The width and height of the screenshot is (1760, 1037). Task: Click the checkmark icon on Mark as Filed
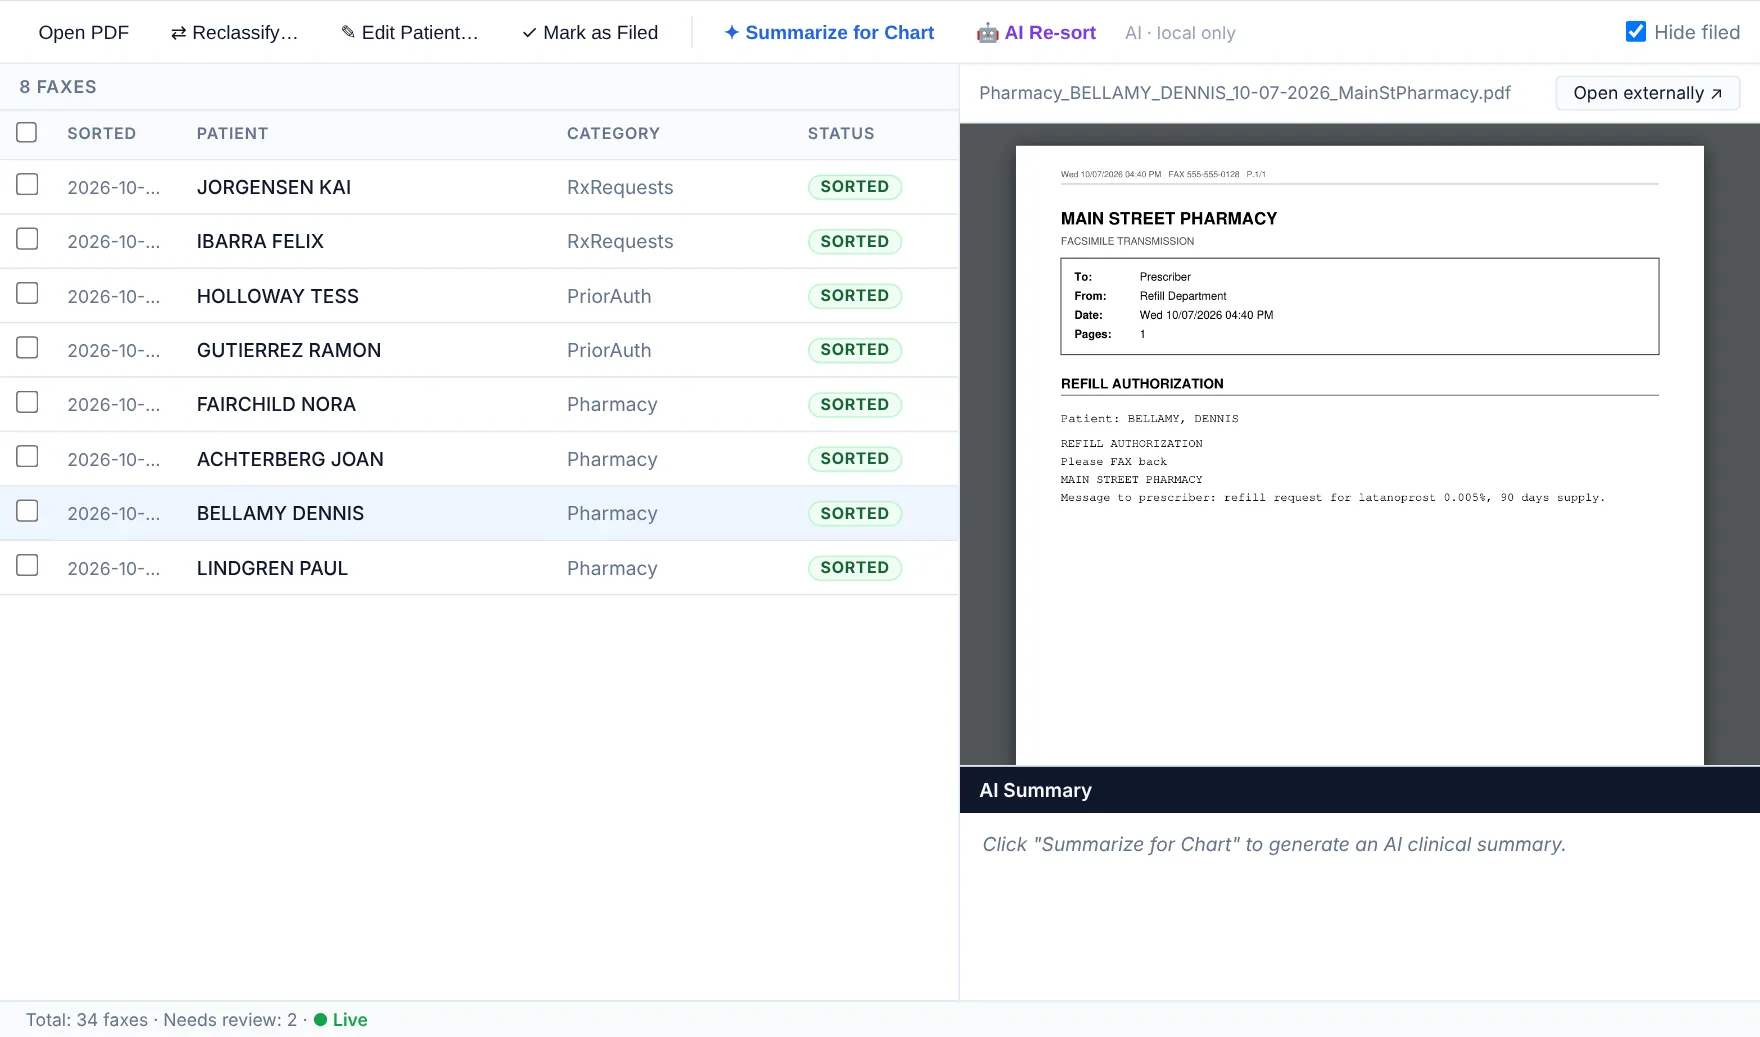[529, 33]
